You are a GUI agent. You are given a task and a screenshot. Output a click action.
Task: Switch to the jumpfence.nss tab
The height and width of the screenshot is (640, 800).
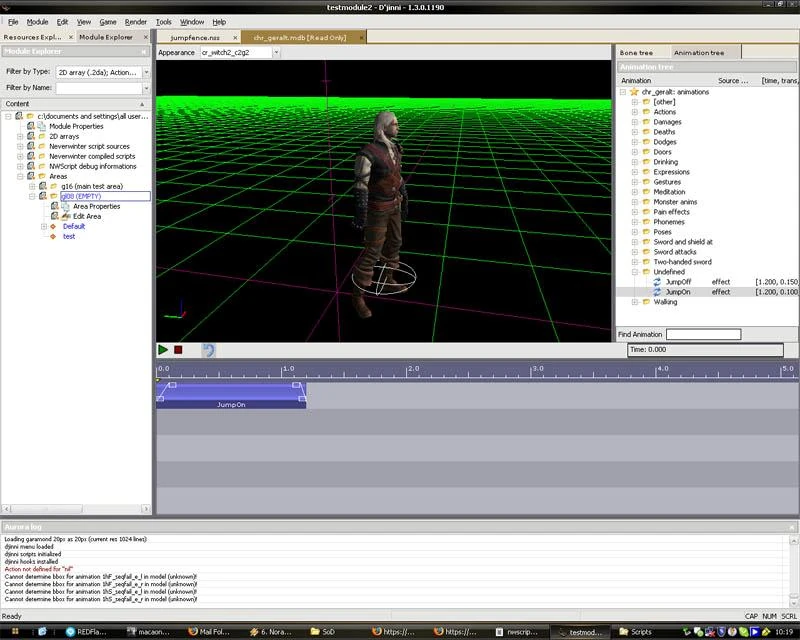[x=194, y=37]
